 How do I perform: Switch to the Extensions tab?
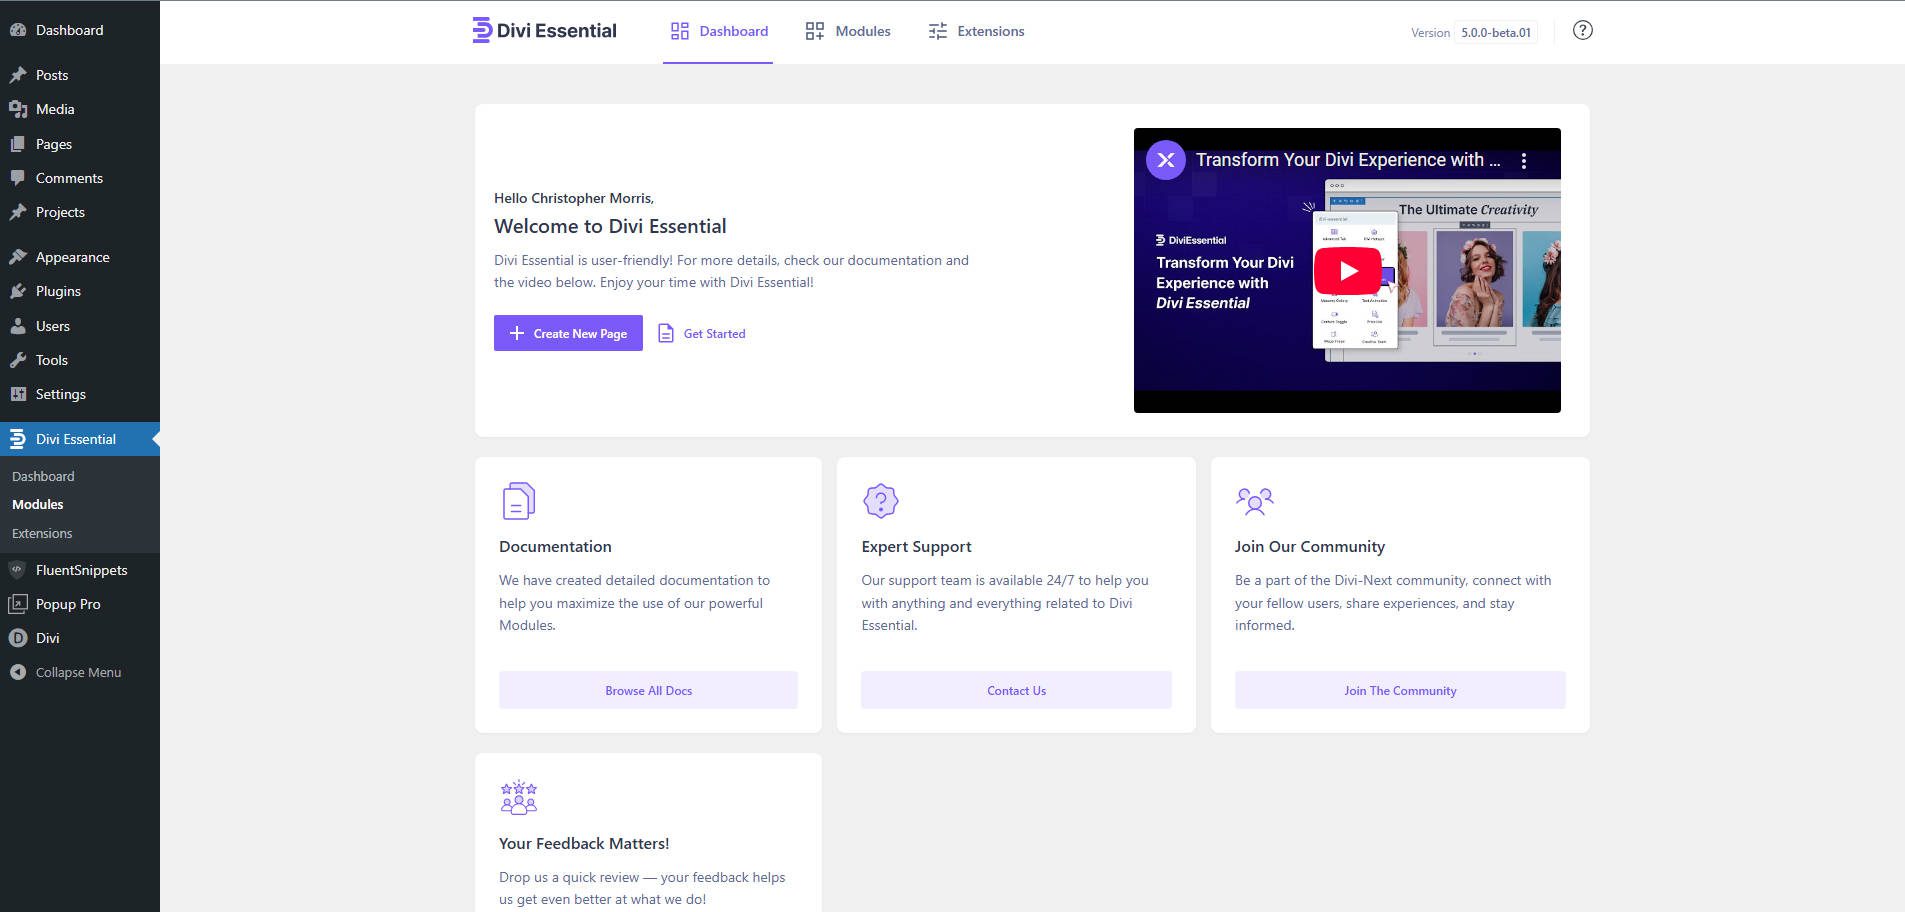977,31
